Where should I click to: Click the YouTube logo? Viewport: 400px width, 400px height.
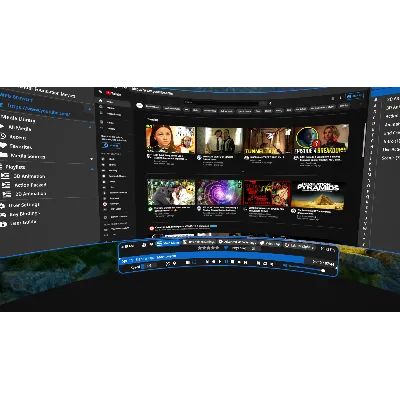point(114,93)
